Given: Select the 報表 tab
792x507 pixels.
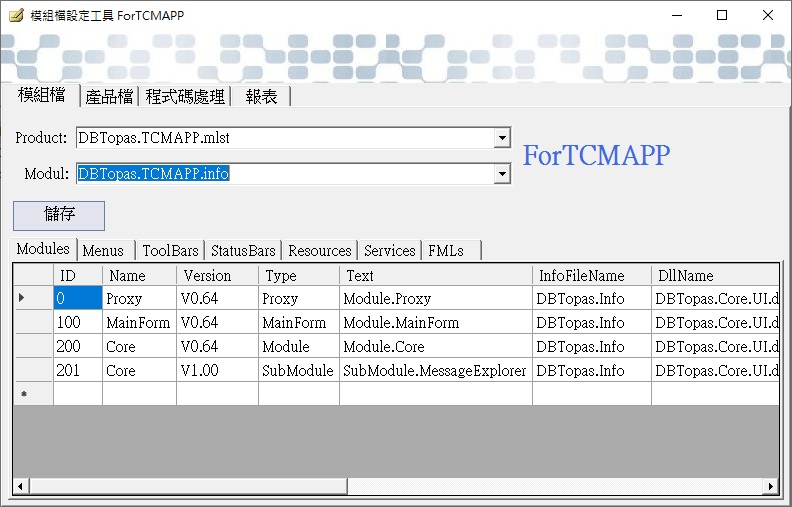Looking at the screenshot, I should click(x=262, y=96).
